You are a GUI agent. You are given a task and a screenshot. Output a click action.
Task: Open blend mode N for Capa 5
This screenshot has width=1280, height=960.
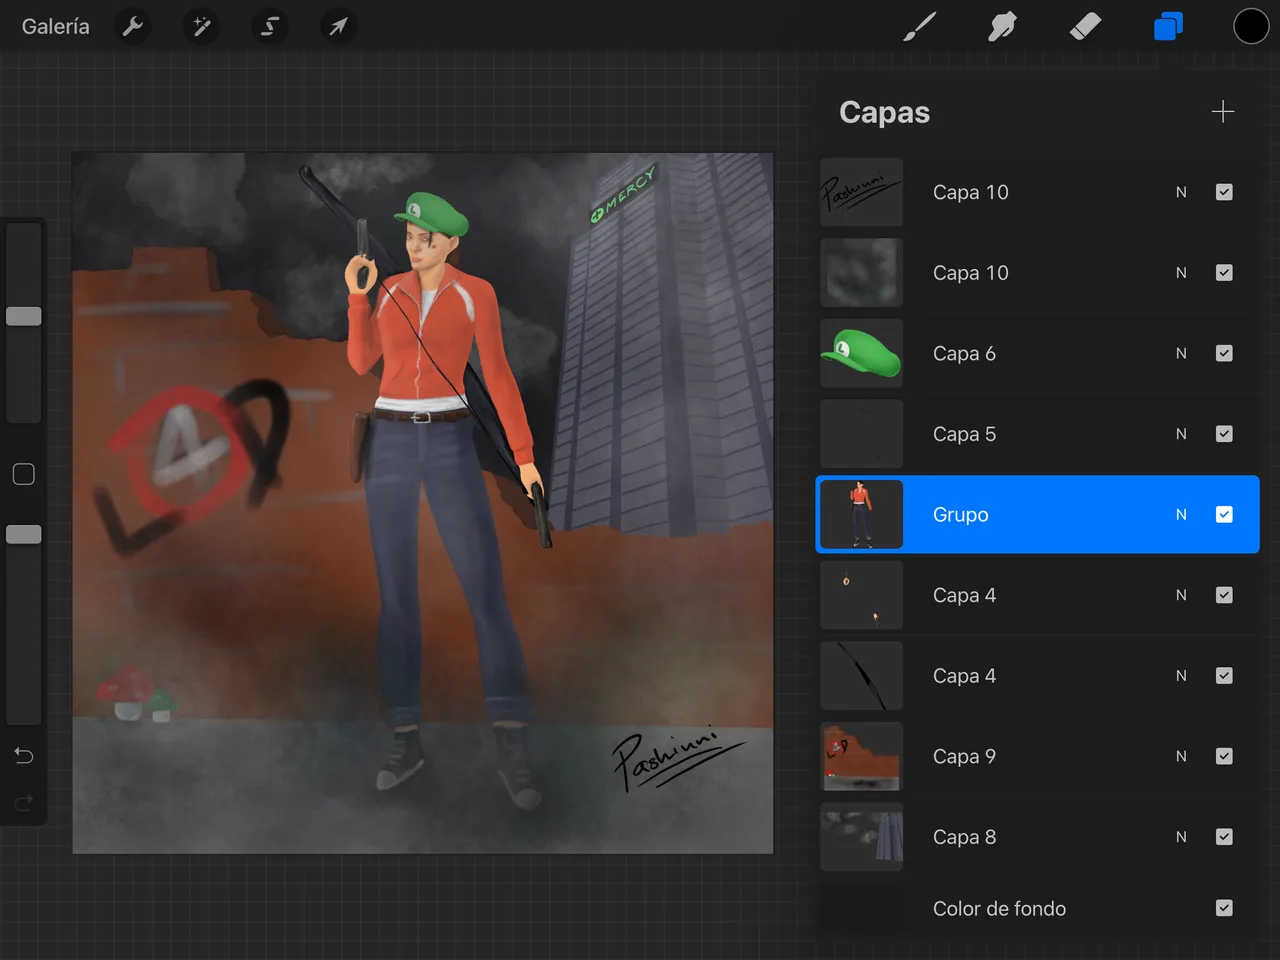[x=1181, y=434]
